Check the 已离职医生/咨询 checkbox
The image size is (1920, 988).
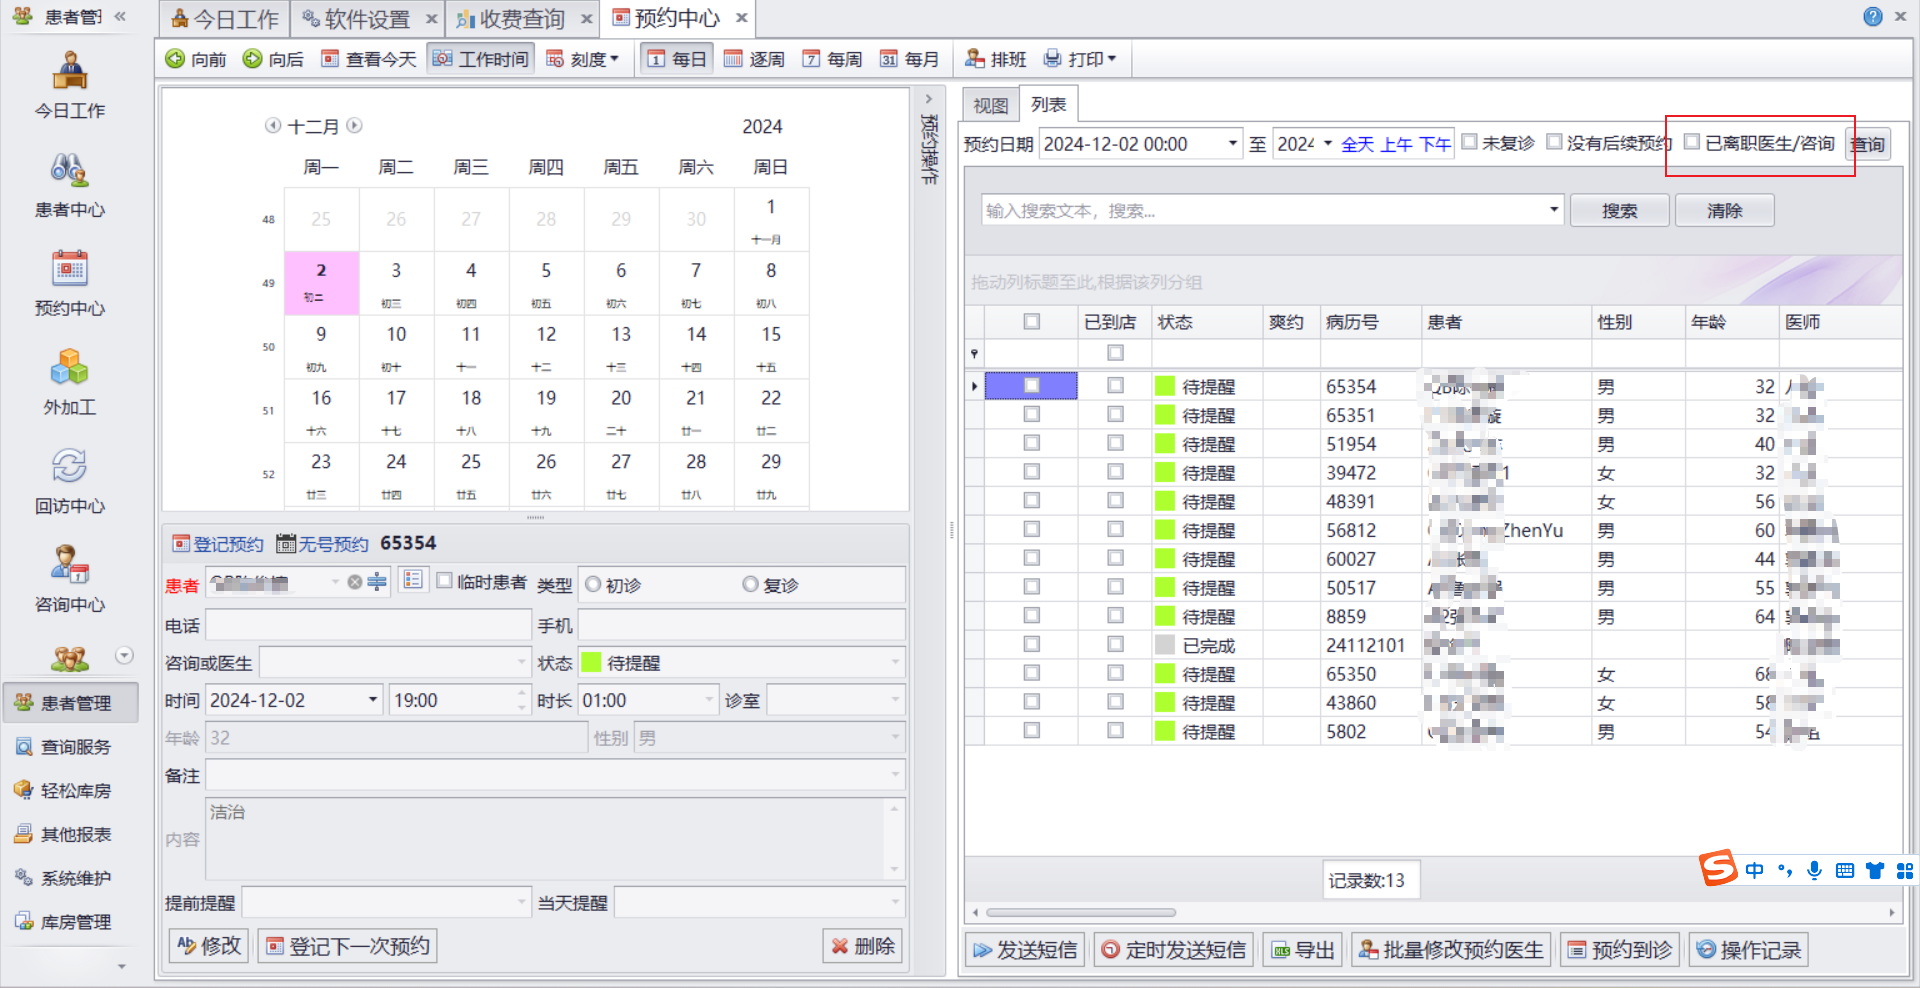point(1692,142)
